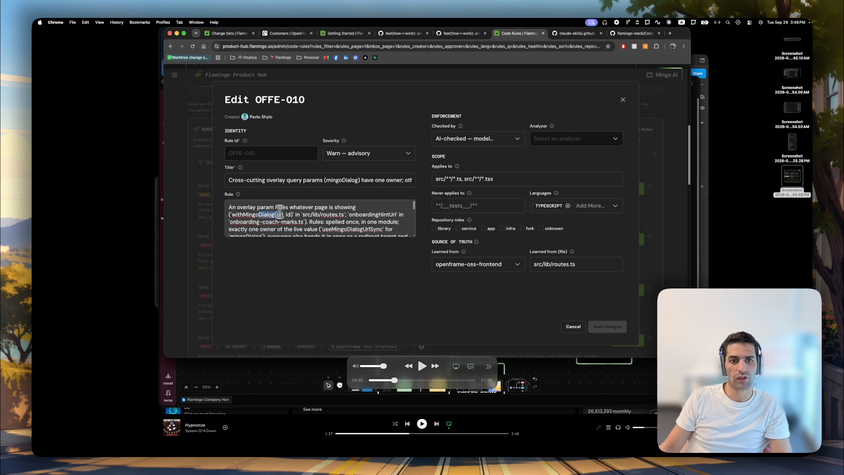This screenshot has width=844, height=475.
Task: Check the app repository role
Action: [483, 228]
